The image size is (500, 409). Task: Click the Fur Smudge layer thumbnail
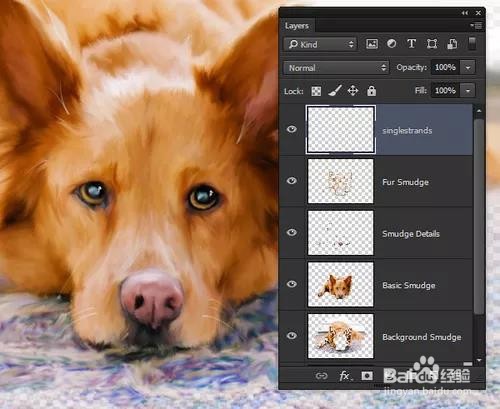(341, 181)
